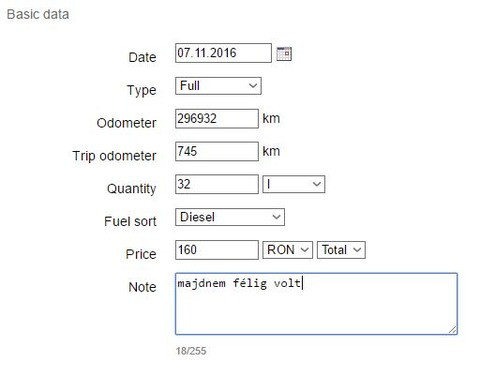Viewport: 480px width, 377px height.
Task: Open the Type dropdown showing Full
Action: click(218, 86)
